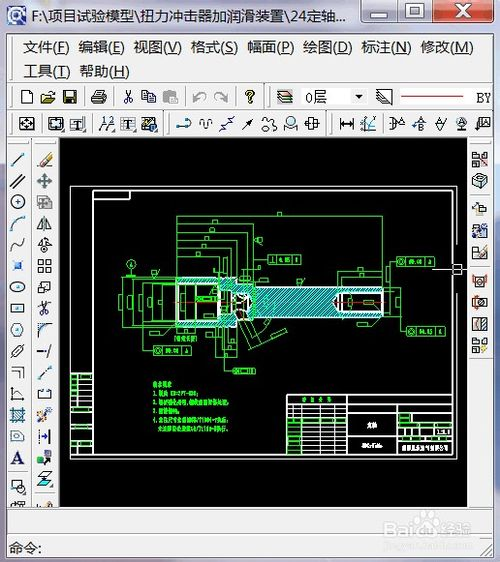Screen dimensions: 500x562
Task: Open the 文件(F) menu
Action: (46, 48)
